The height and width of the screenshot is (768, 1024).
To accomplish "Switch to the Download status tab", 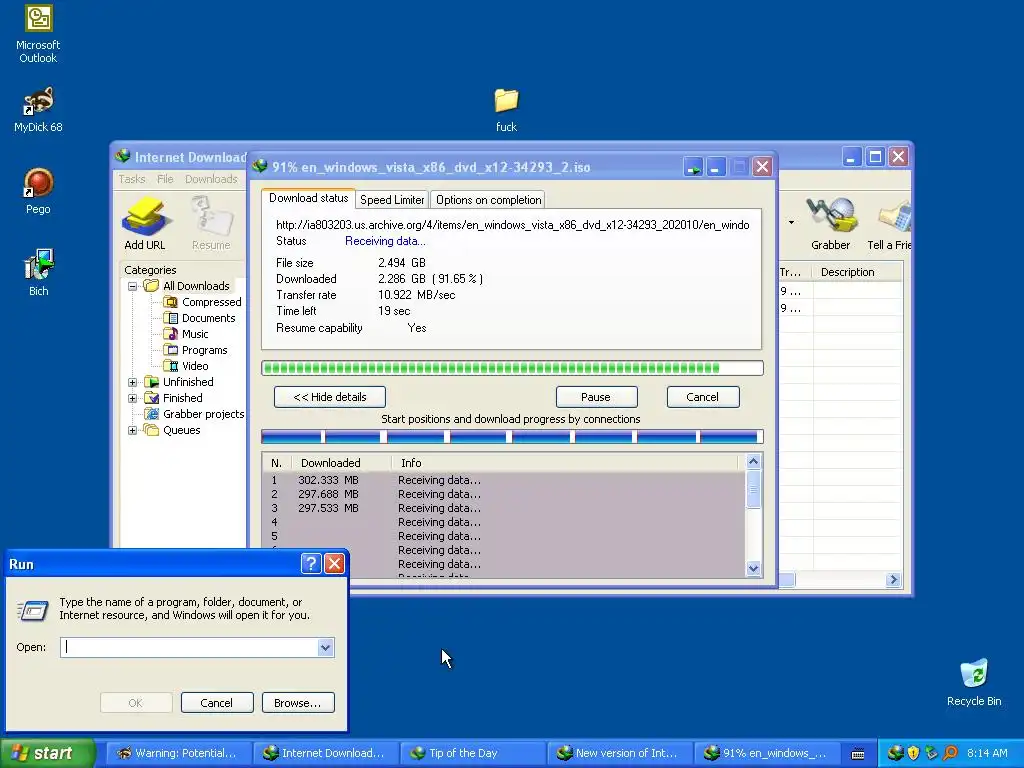I will pos(308,199).
